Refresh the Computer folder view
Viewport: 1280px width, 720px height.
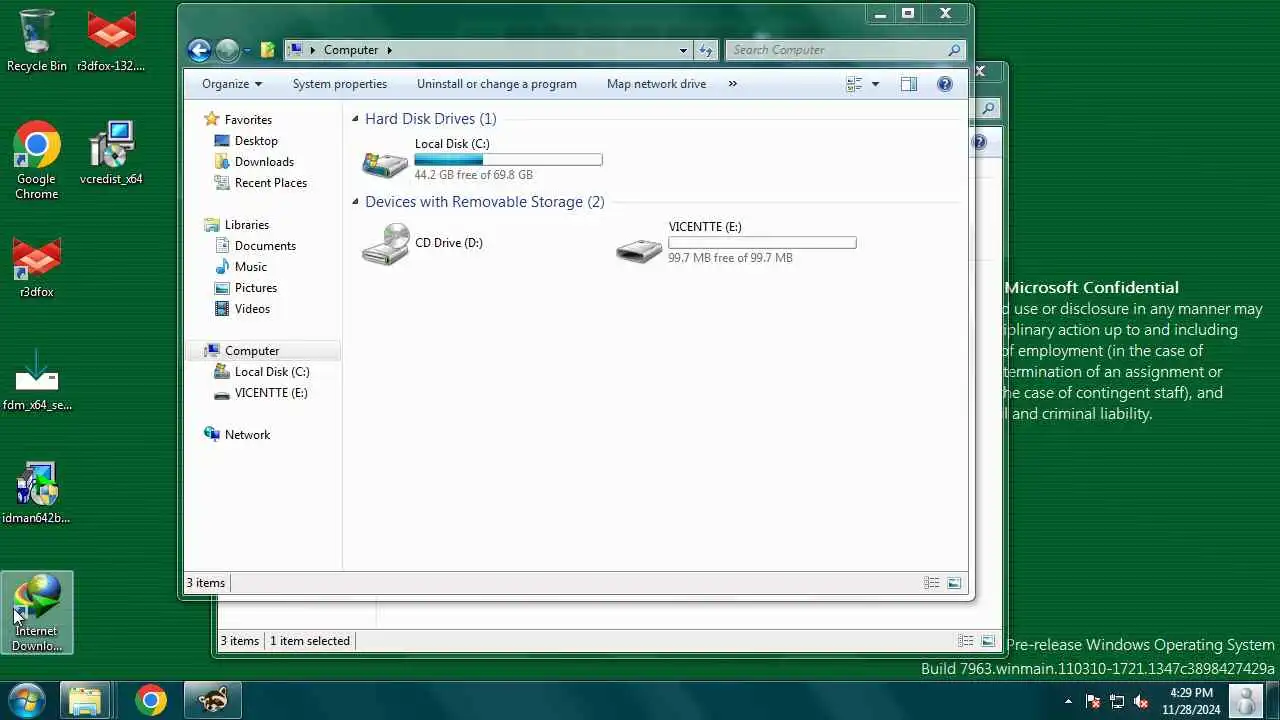pos(706,50)
